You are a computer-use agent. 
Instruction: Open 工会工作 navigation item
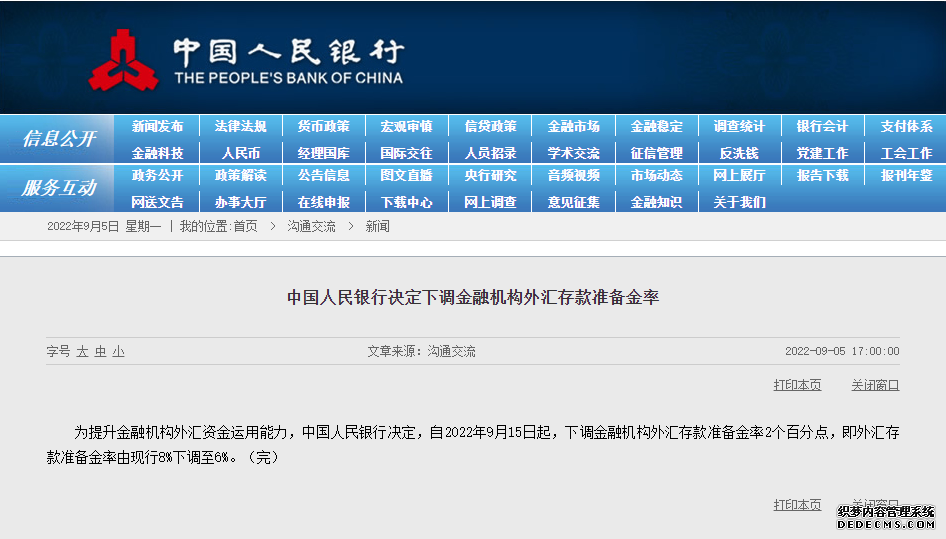tap(906, 153)
